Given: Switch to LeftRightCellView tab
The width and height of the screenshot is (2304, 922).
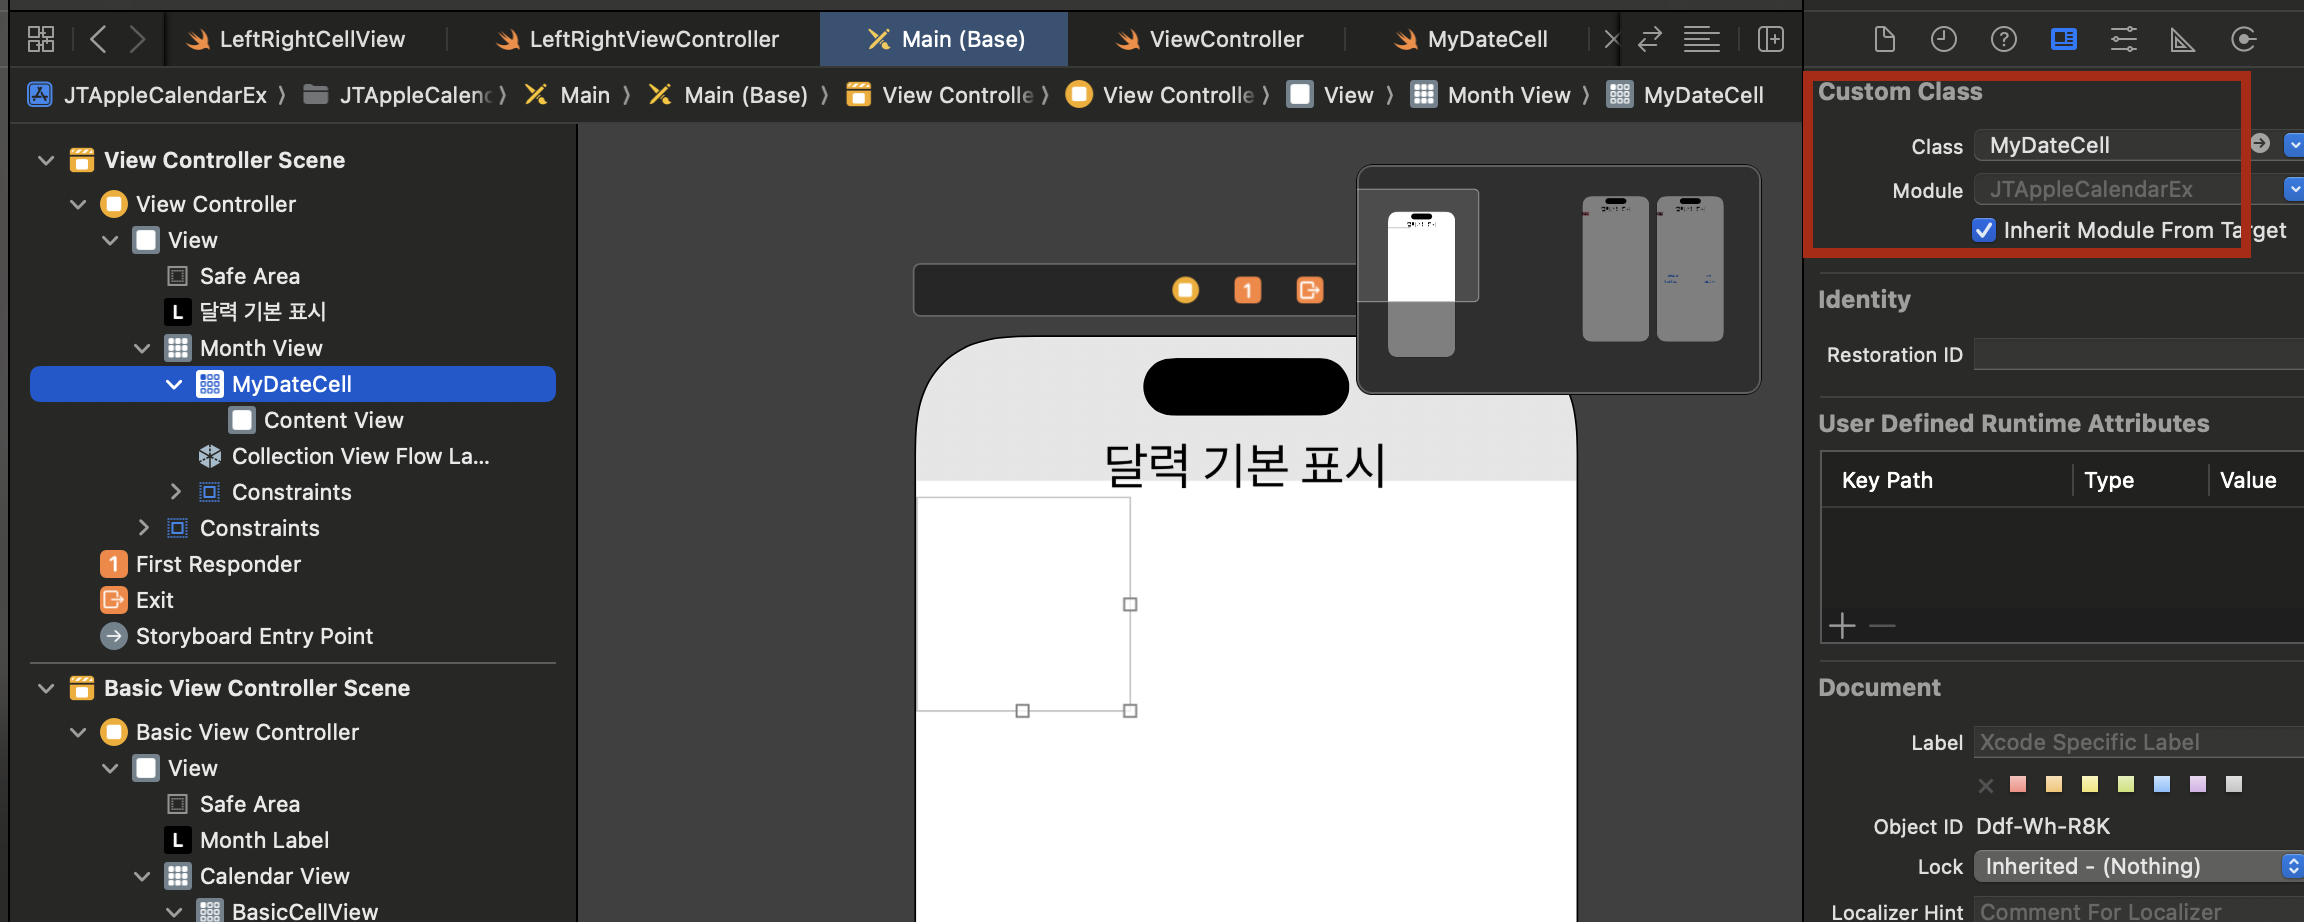Looking at the screenshot, I should (296, 39).
